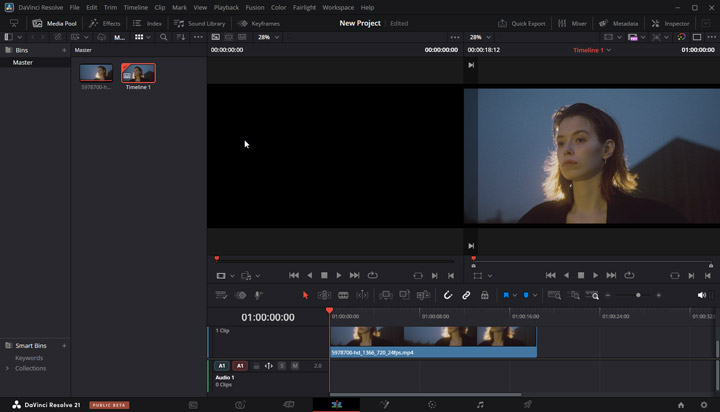
Task: Open the Mark menu
Action: (x=179, y=7)
